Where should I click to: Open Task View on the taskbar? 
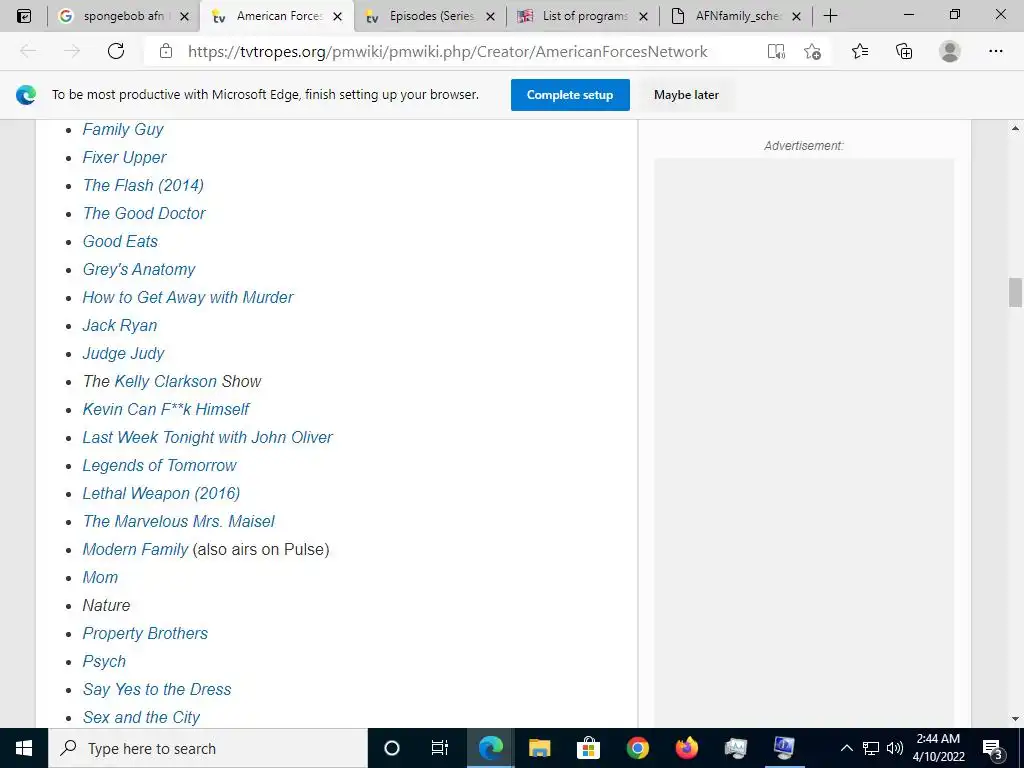[440, 748]
